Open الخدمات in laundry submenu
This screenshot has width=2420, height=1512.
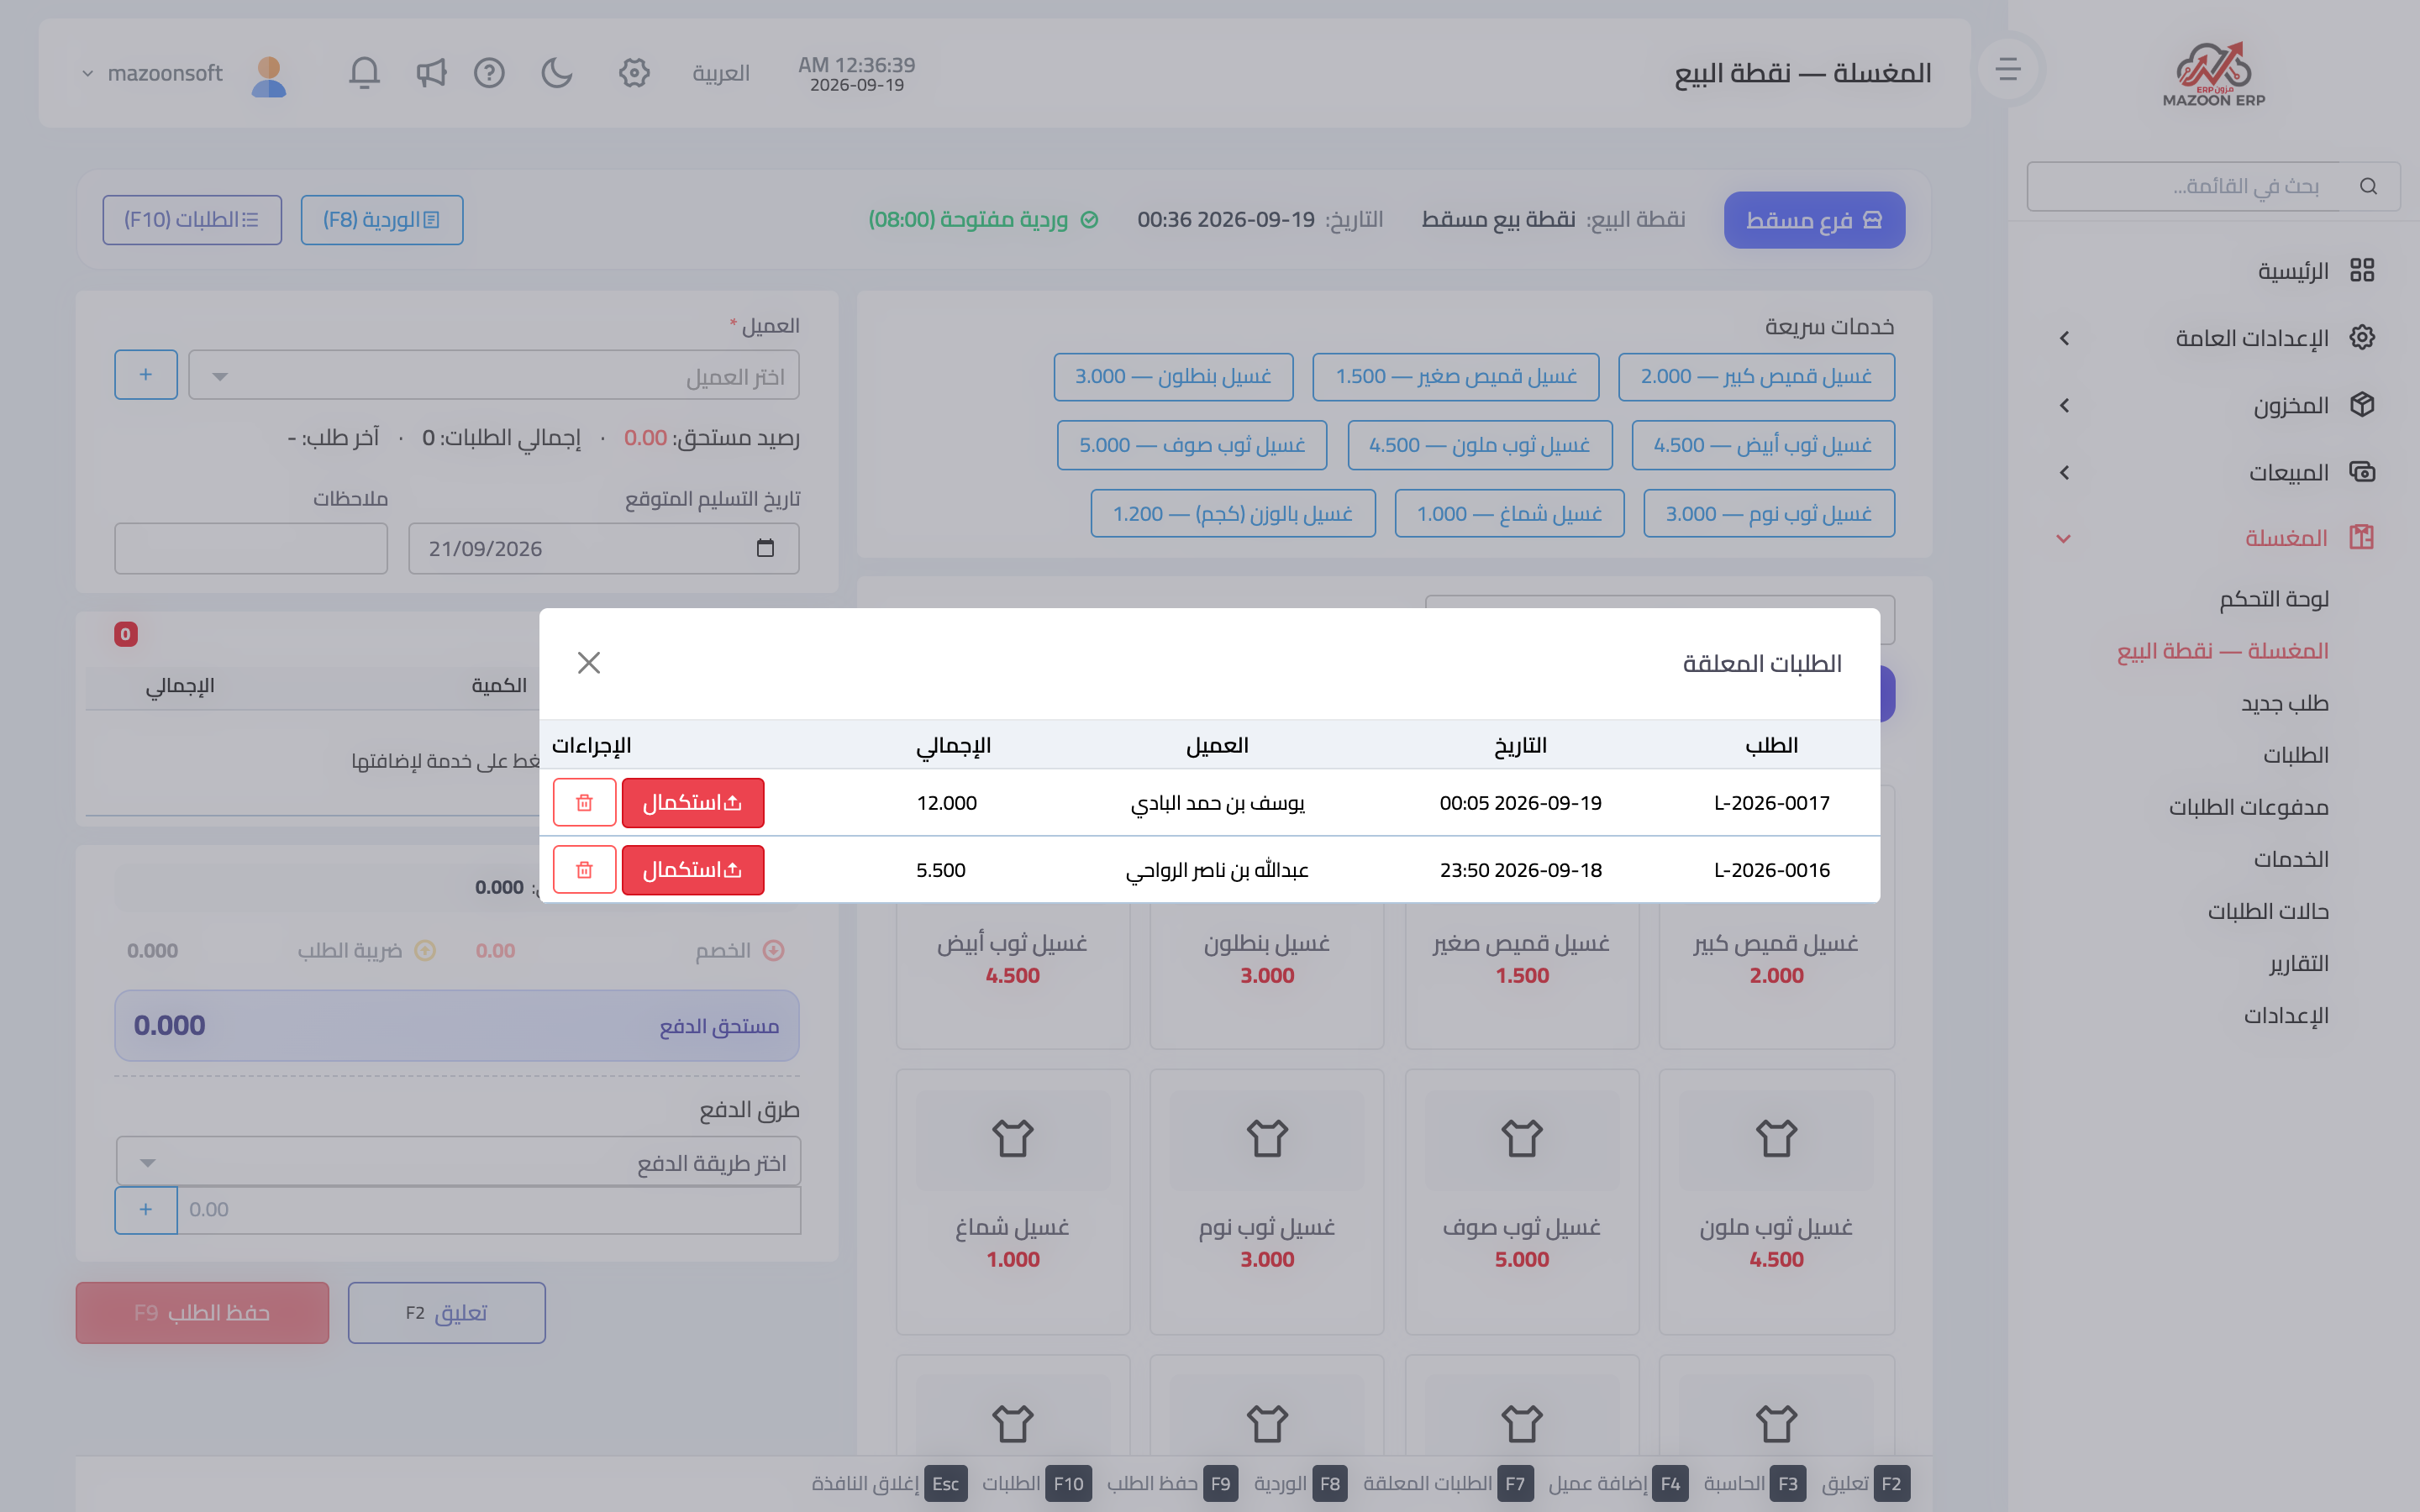click(2291, 859)
